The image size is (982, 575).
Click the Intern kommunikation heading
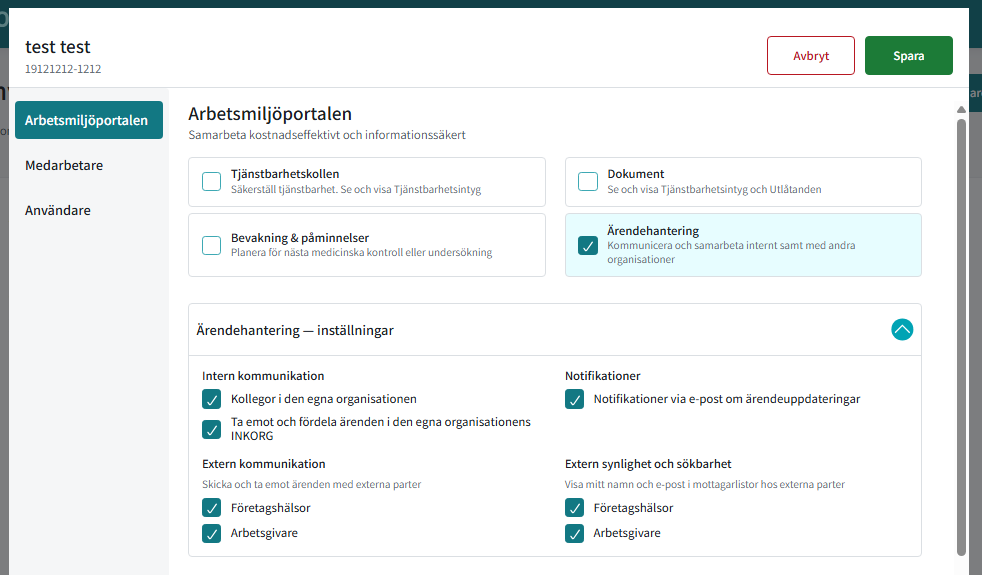pos(263,376)
